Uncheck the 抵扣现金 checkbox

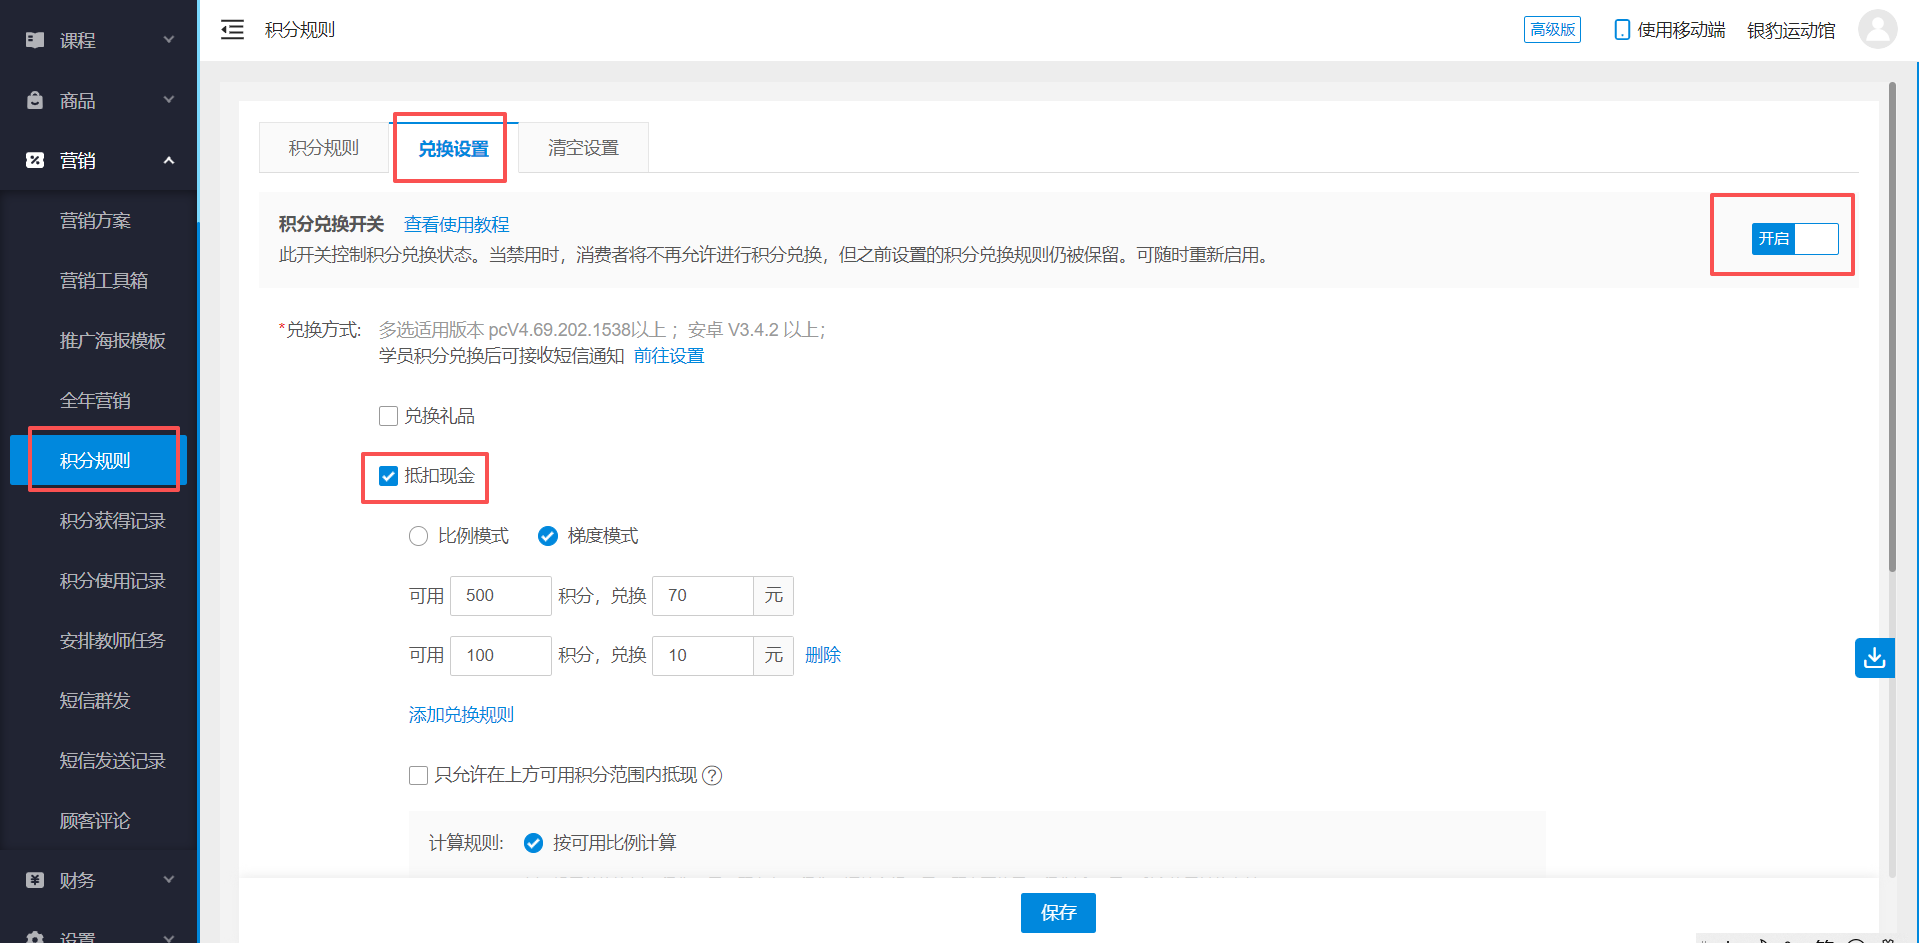[388, 476]
